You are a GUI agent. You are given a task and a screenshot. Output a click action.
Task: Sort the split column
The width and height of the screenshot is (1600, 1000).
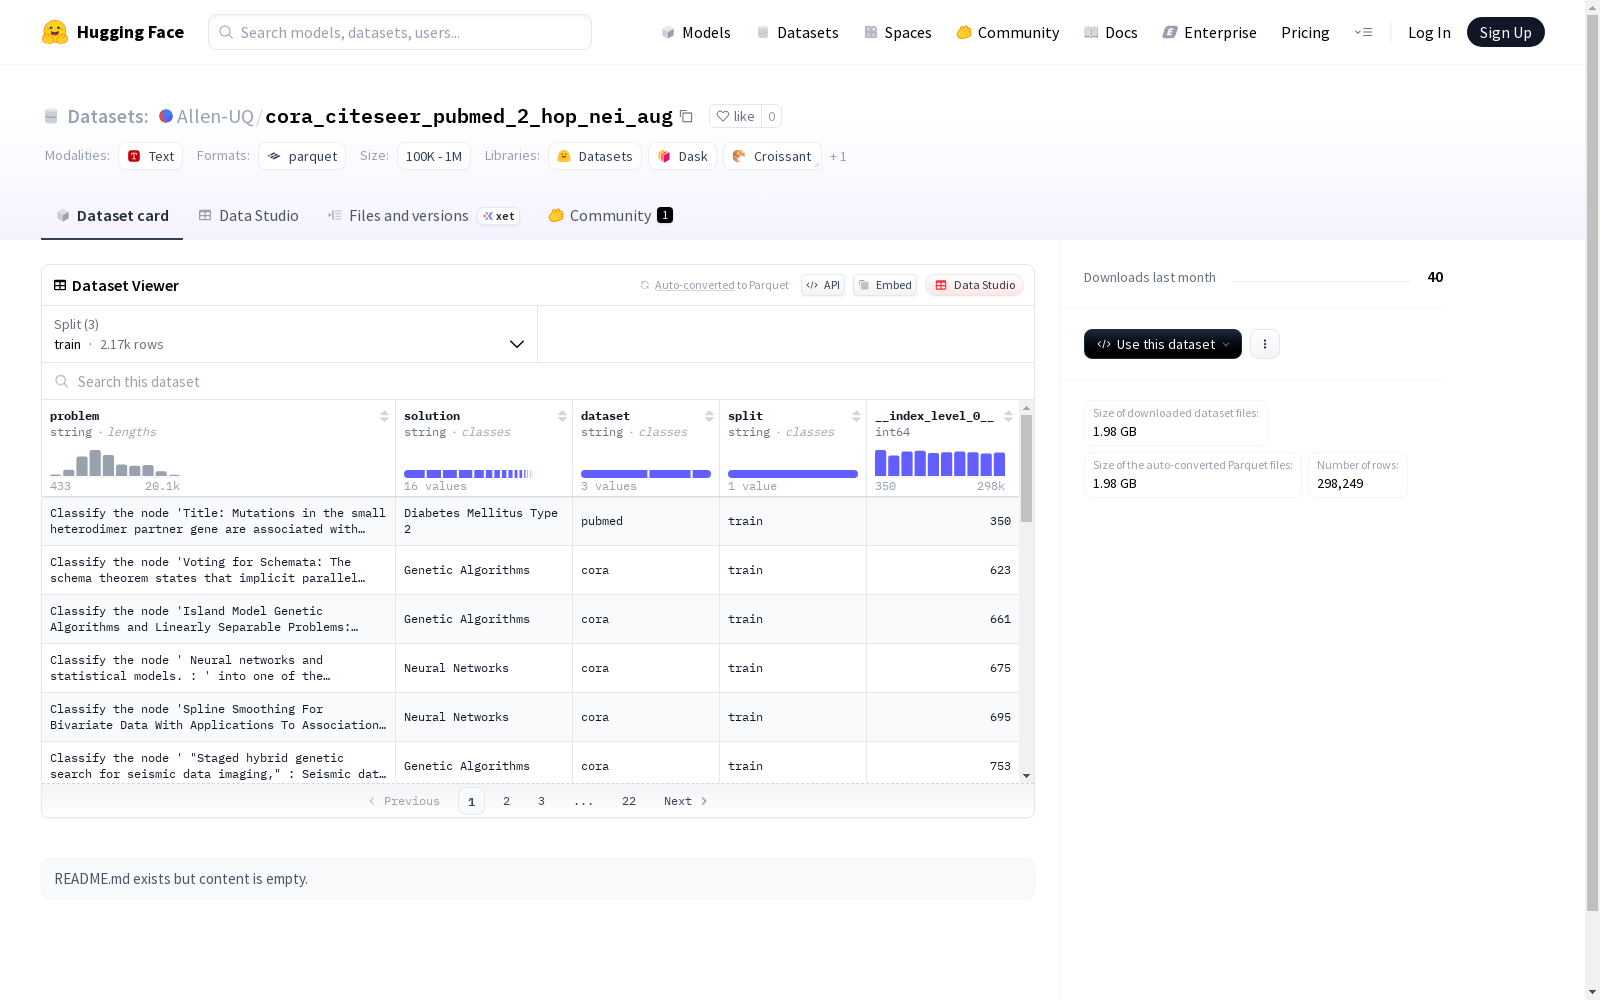(x=856, y=416)
